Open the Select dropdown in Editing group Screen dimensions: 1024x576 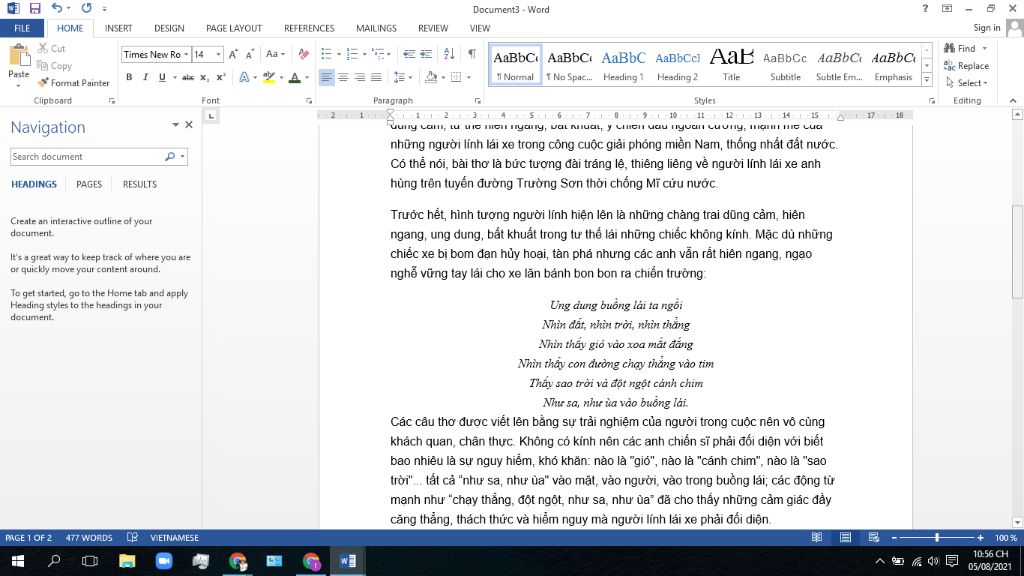967,83
